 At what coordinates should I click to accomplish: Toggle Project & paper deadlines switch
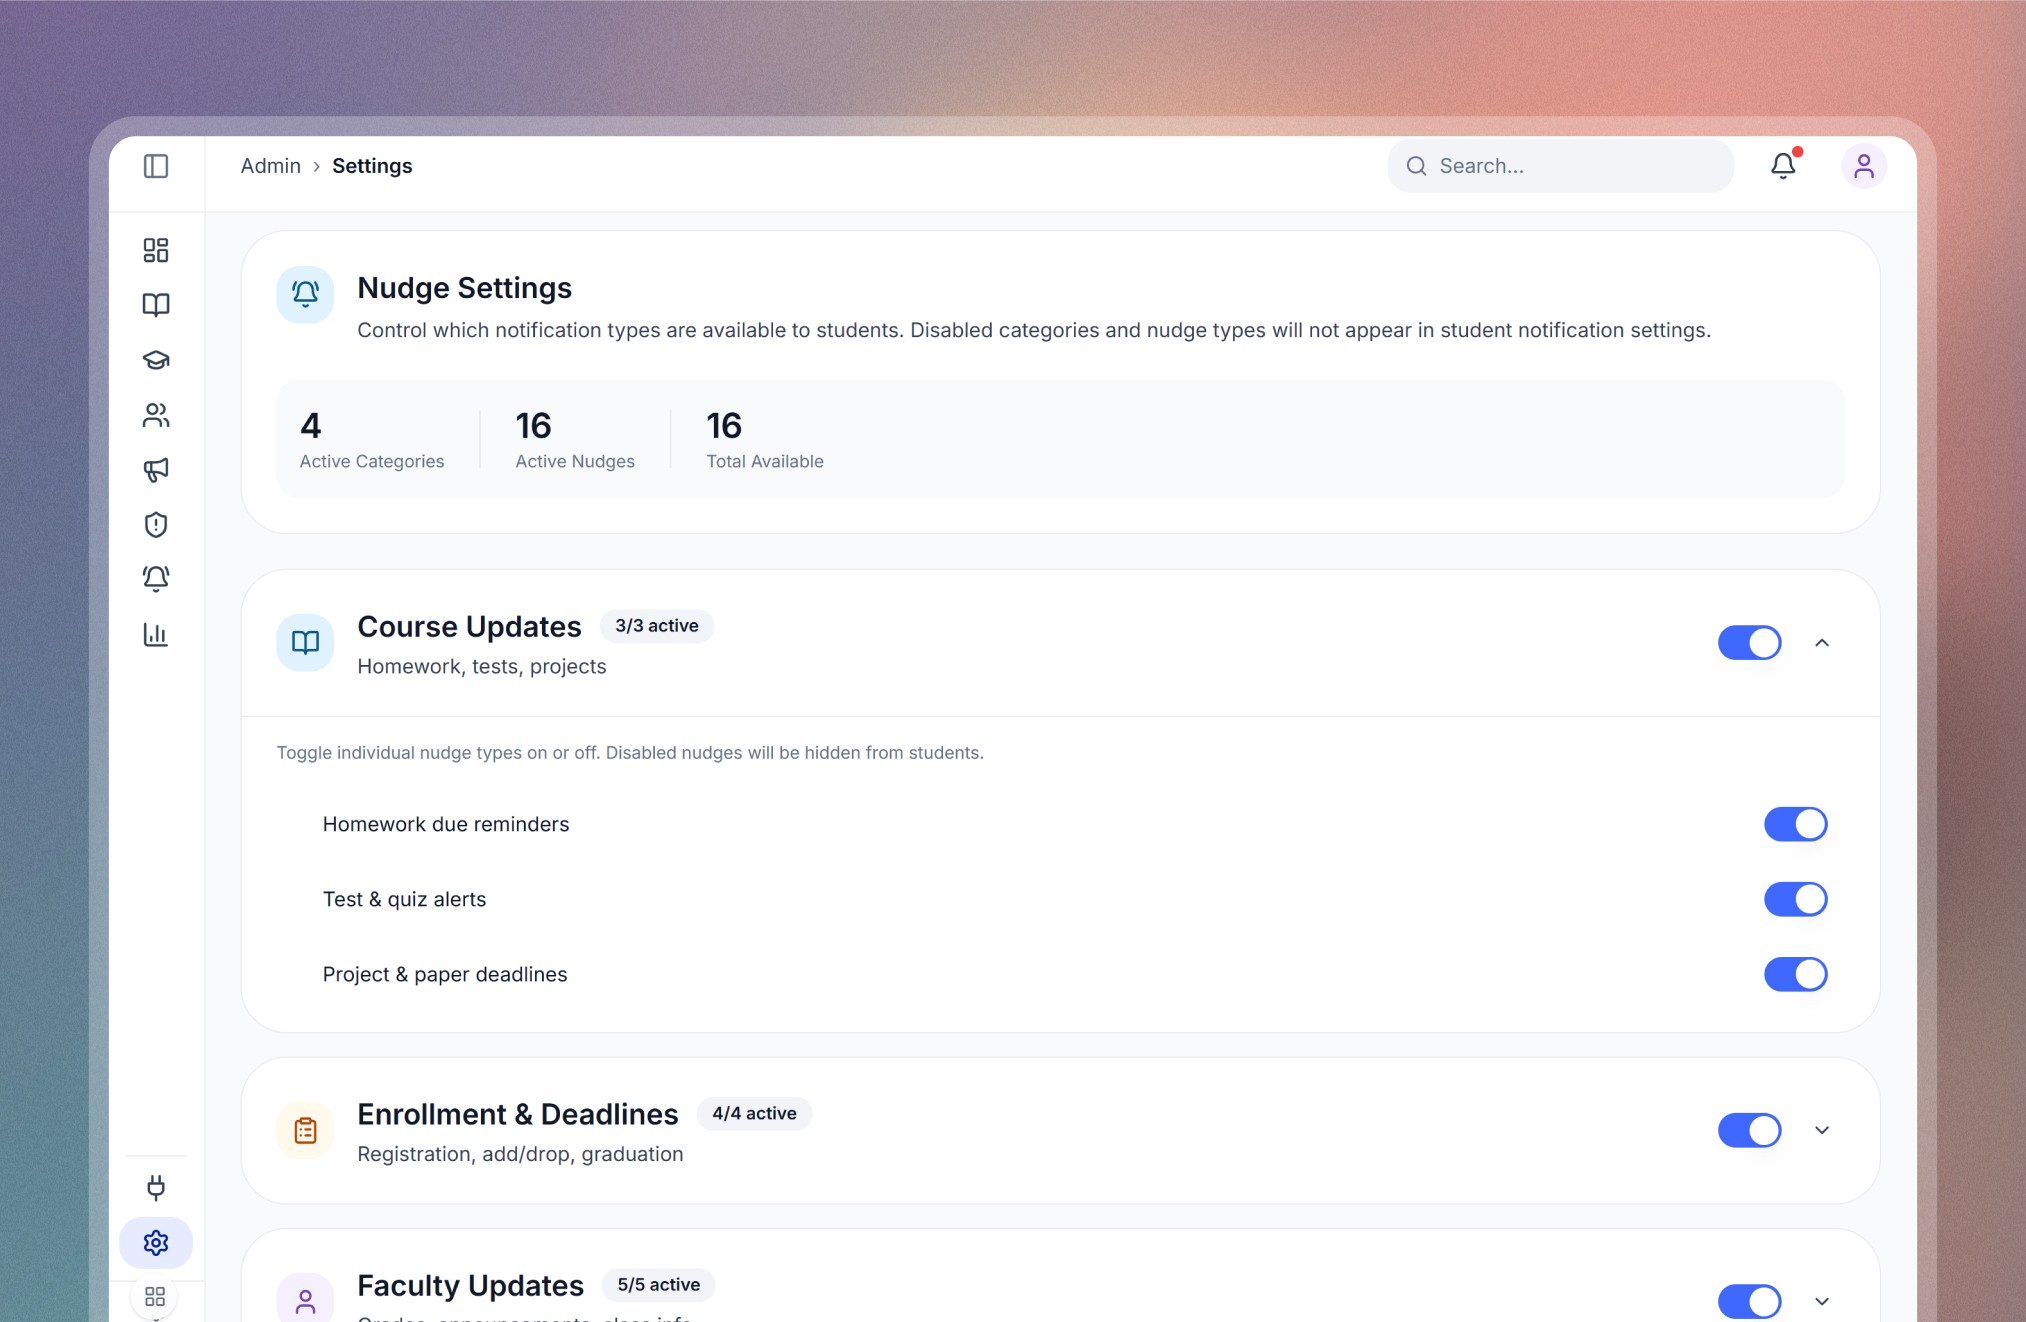[1795, 974]
